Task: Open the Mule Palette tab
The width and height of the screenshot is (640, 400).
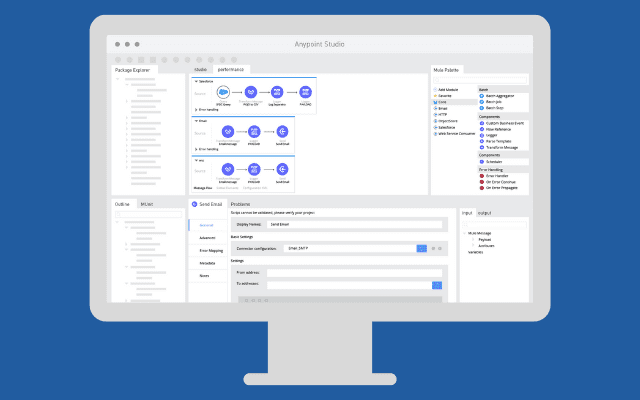Action: (447, 70)
